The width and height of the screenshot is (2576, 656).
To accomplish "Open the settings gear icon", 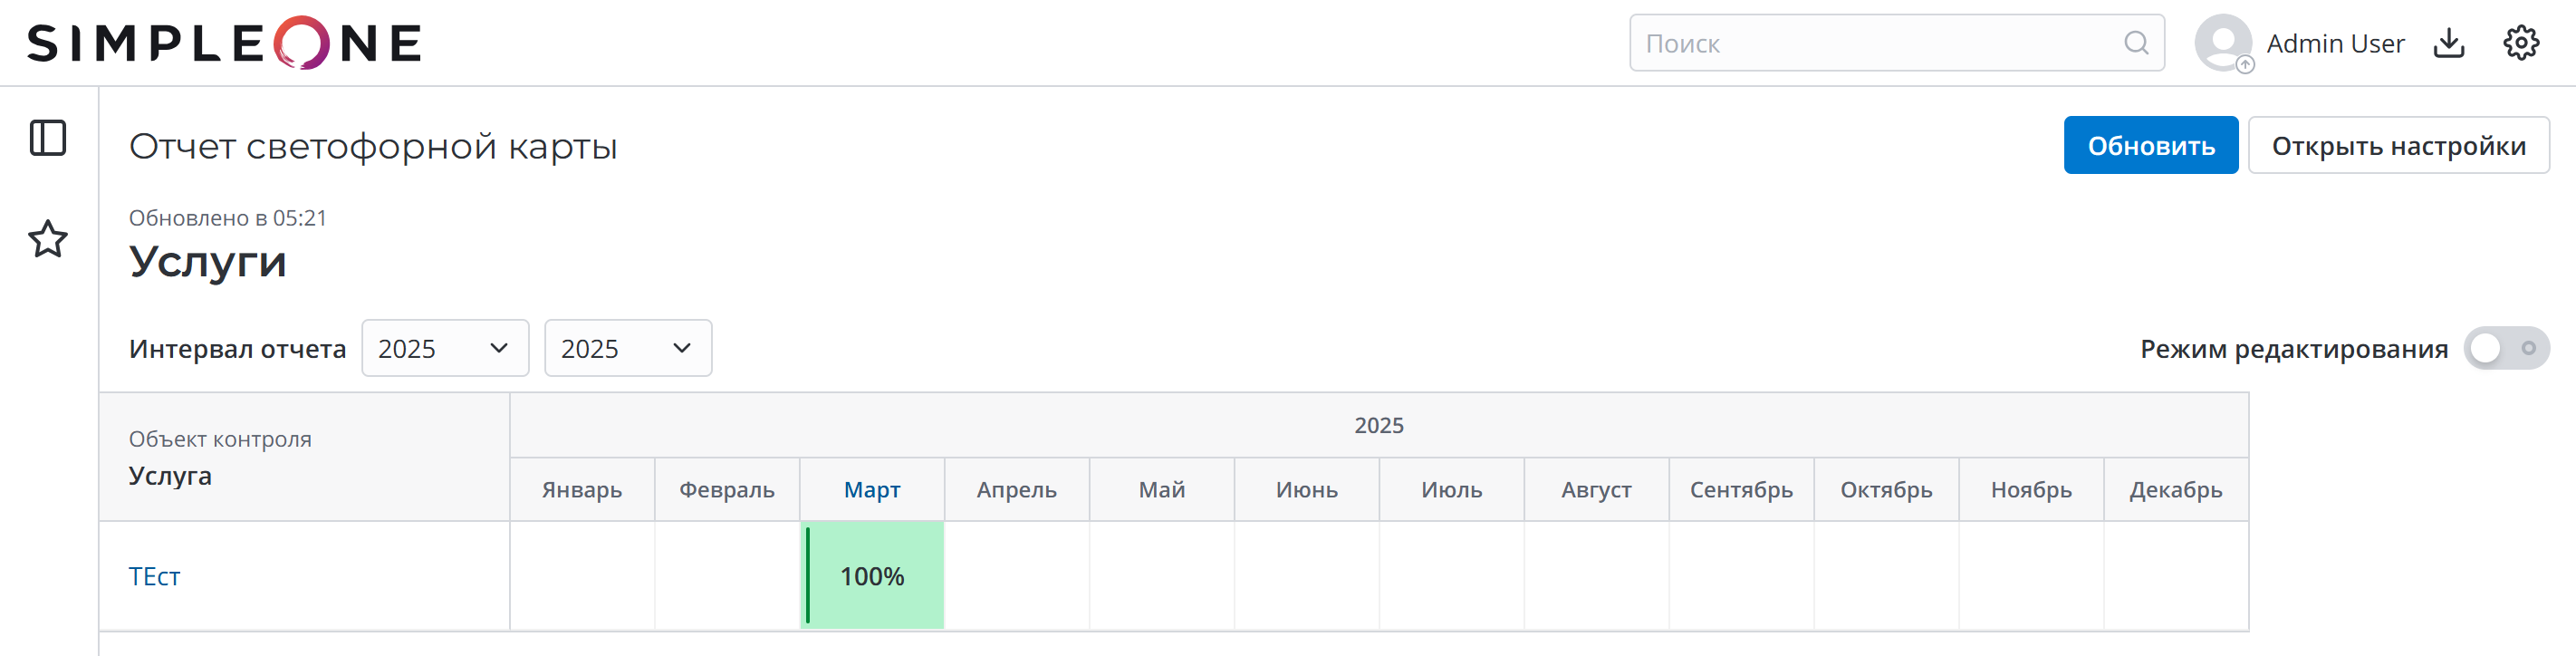I will tap(2520, 43).
